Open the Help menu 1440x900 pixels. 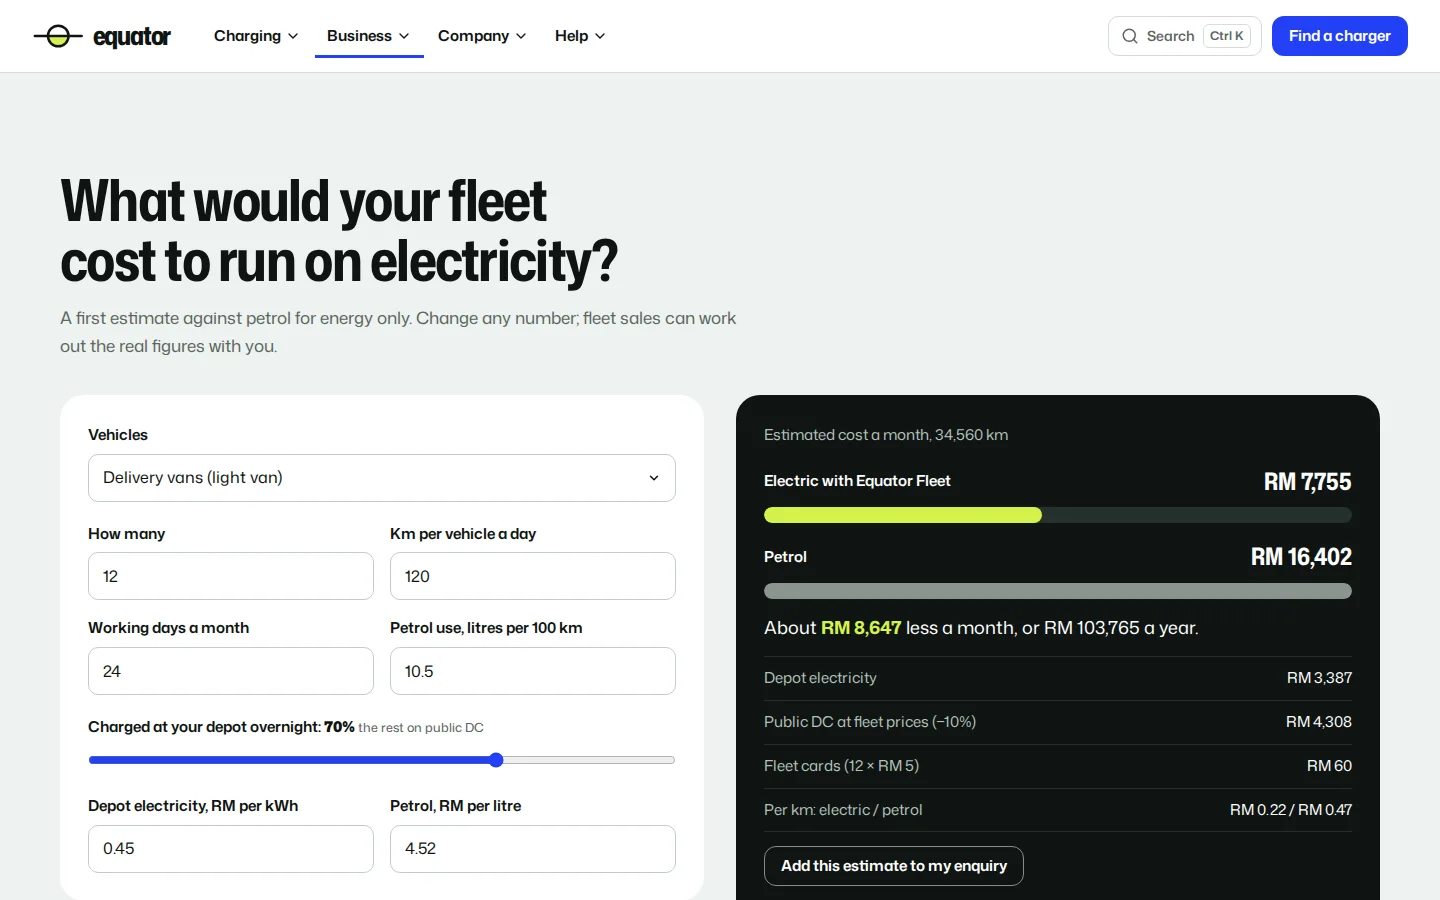580,36
